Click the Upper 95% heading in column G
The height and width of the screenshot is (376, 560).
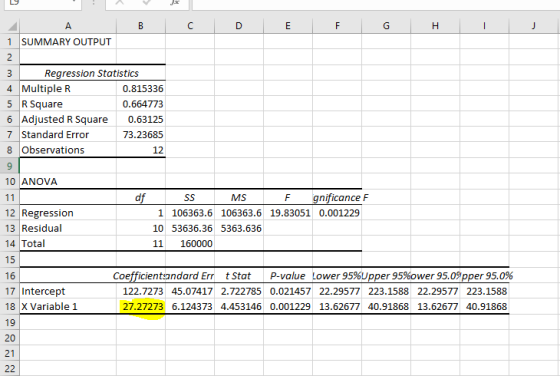click(x=386, y=276)
